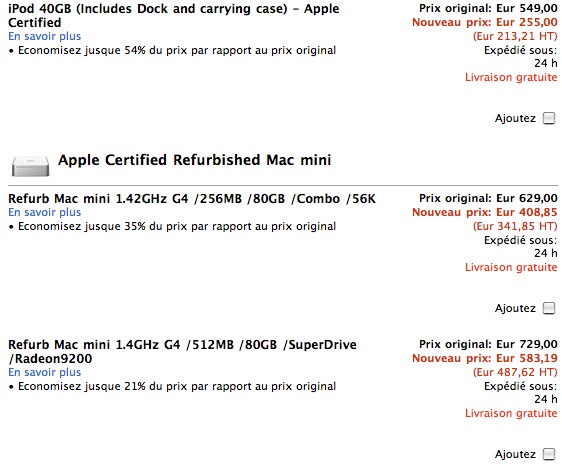Click the Refurb Mac mini 1.4GHz SuperDrive title
This screenshot has width=562, height=471.
[x=182, y=351]
